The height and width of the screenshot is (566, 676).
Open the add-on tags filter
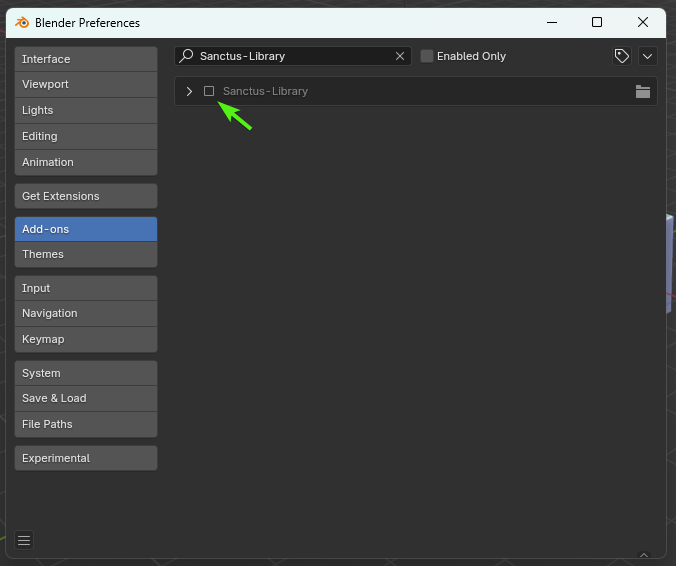pos(622,56)
